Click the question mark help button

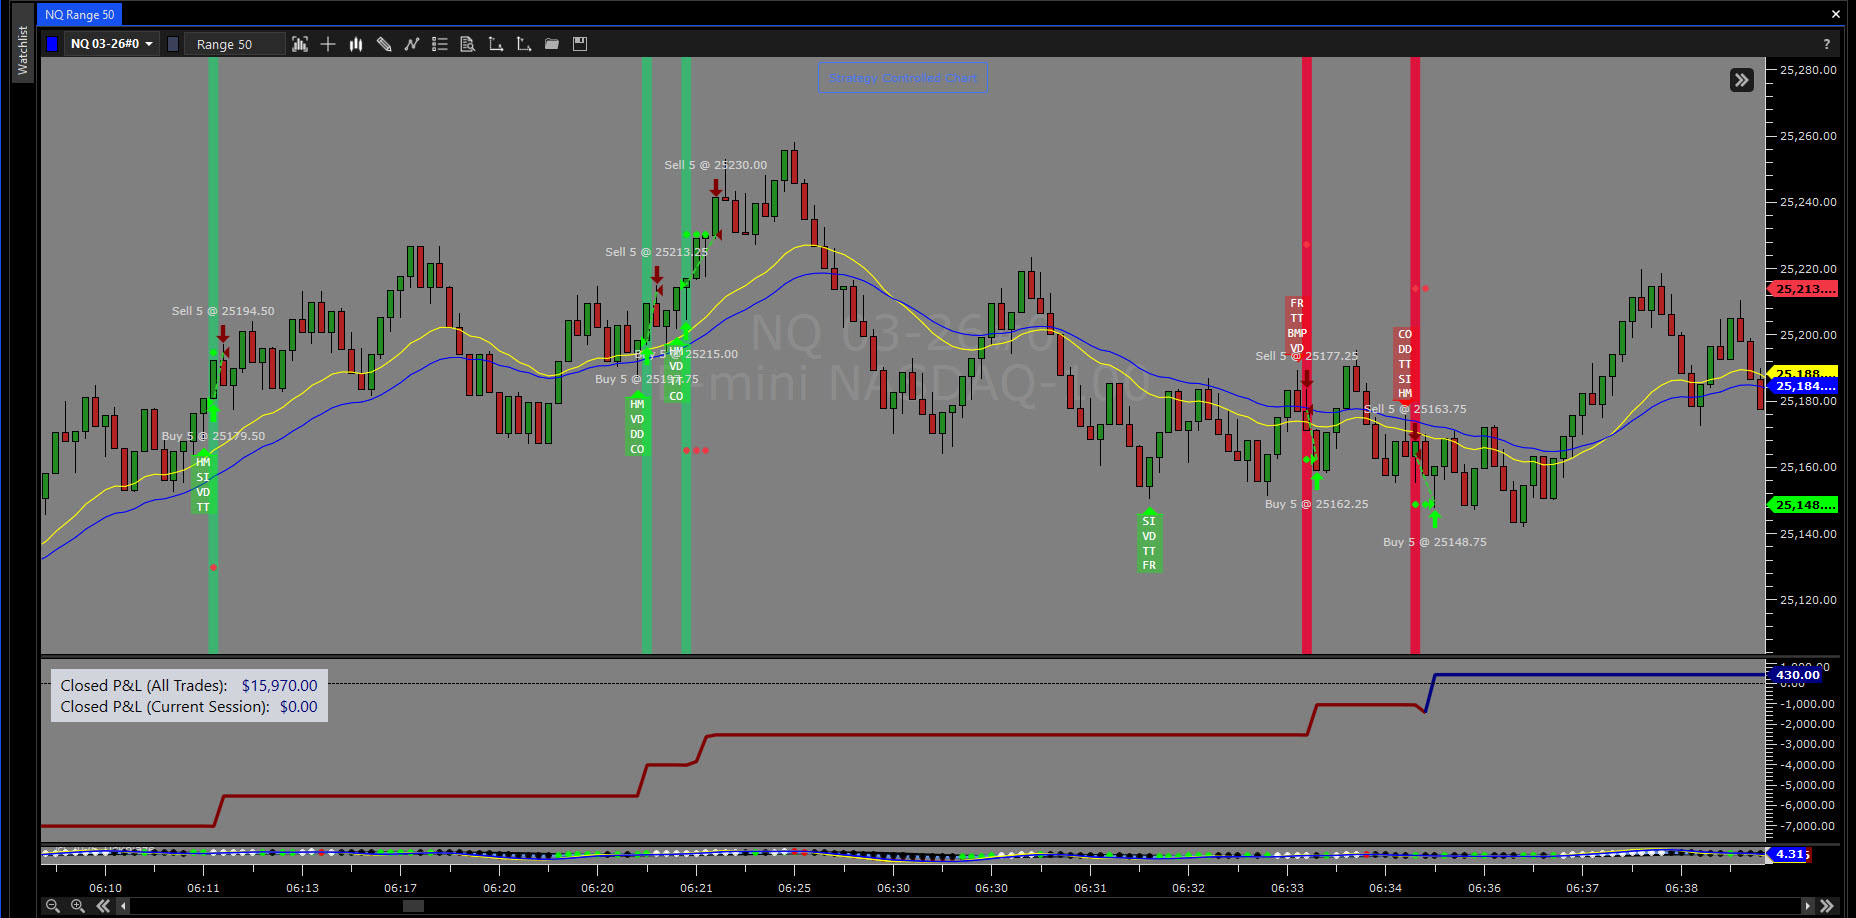click(x=1826, y=44)
